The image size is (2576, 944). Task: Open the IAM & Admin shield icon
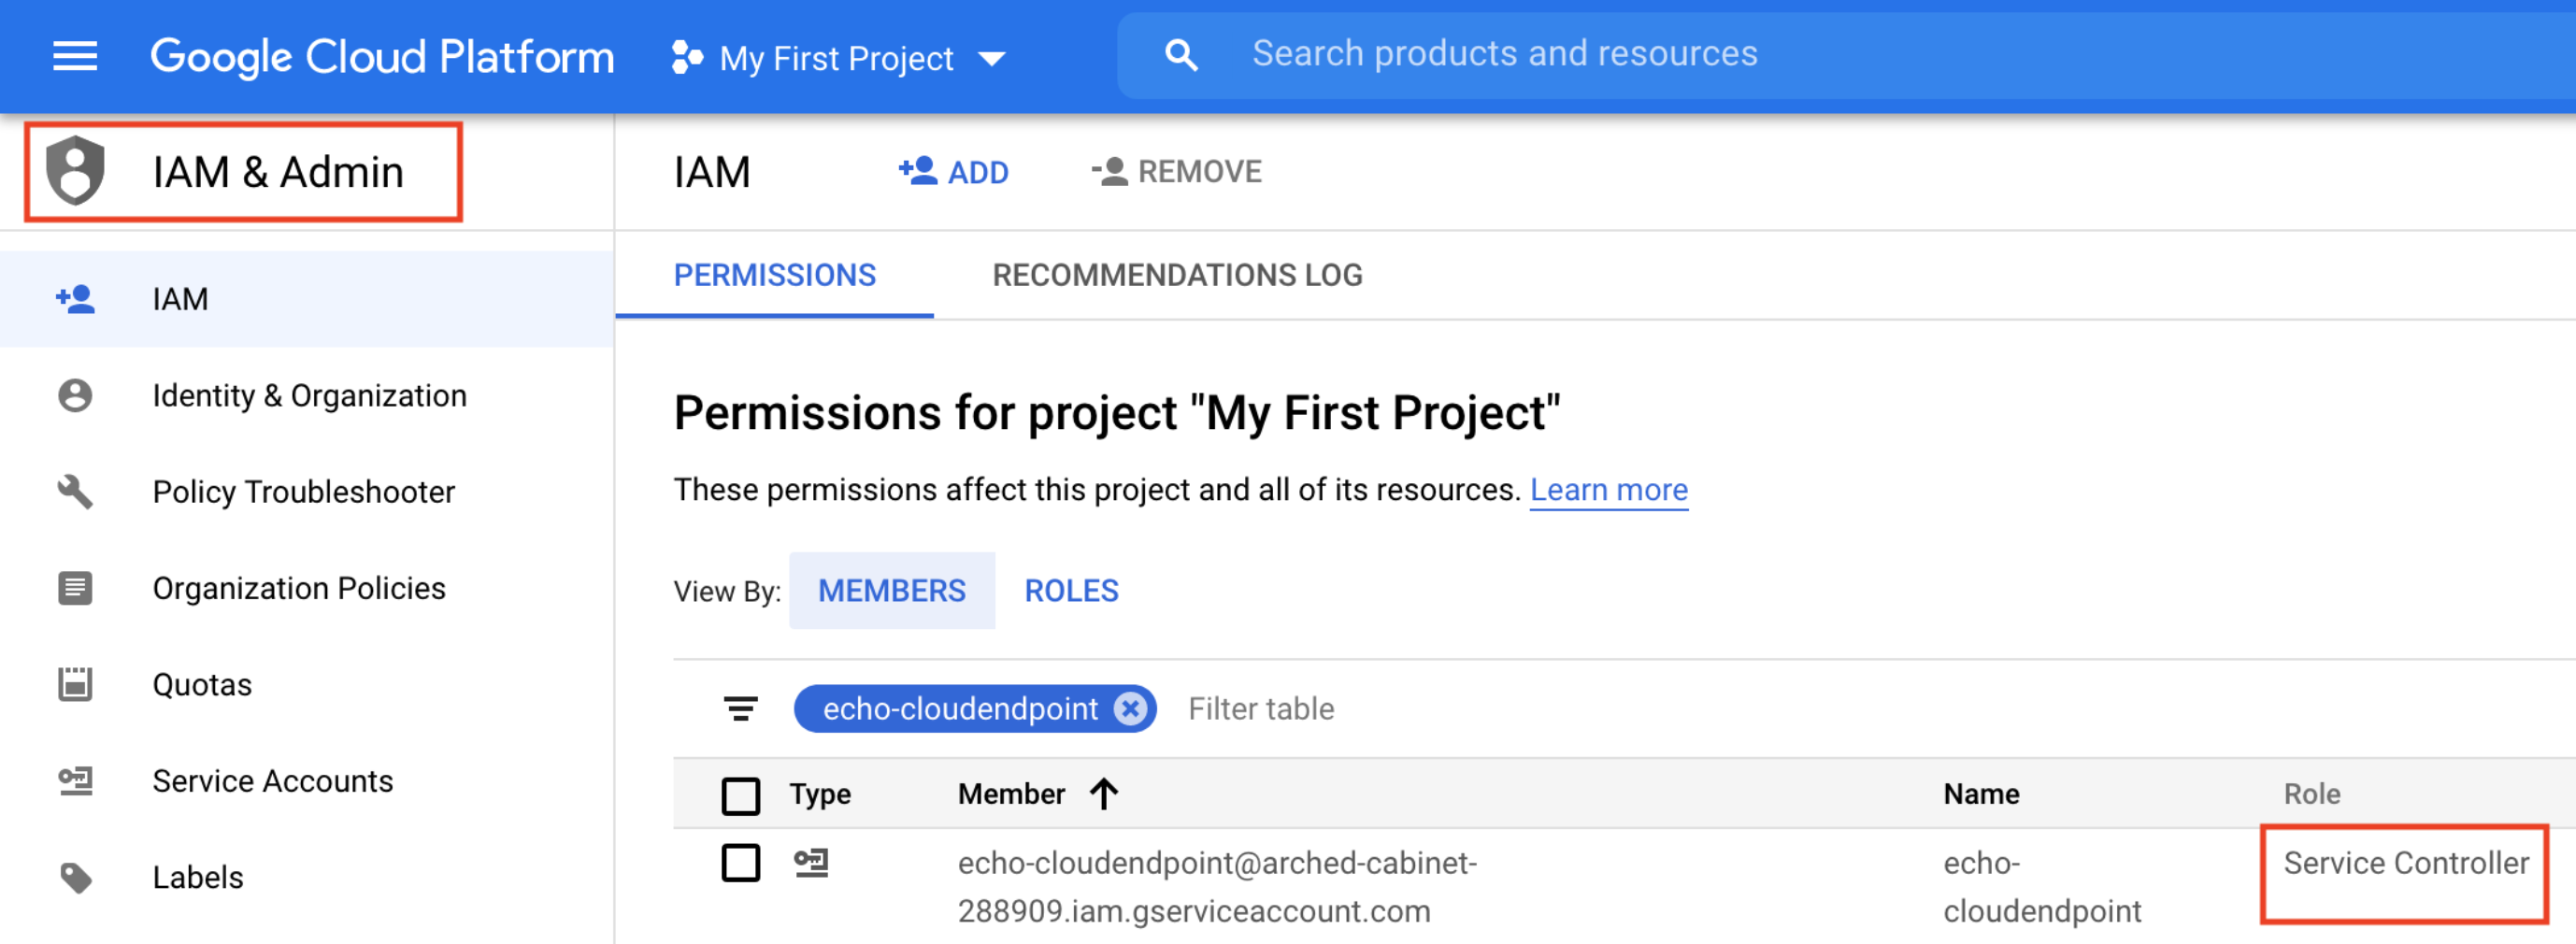75,170
